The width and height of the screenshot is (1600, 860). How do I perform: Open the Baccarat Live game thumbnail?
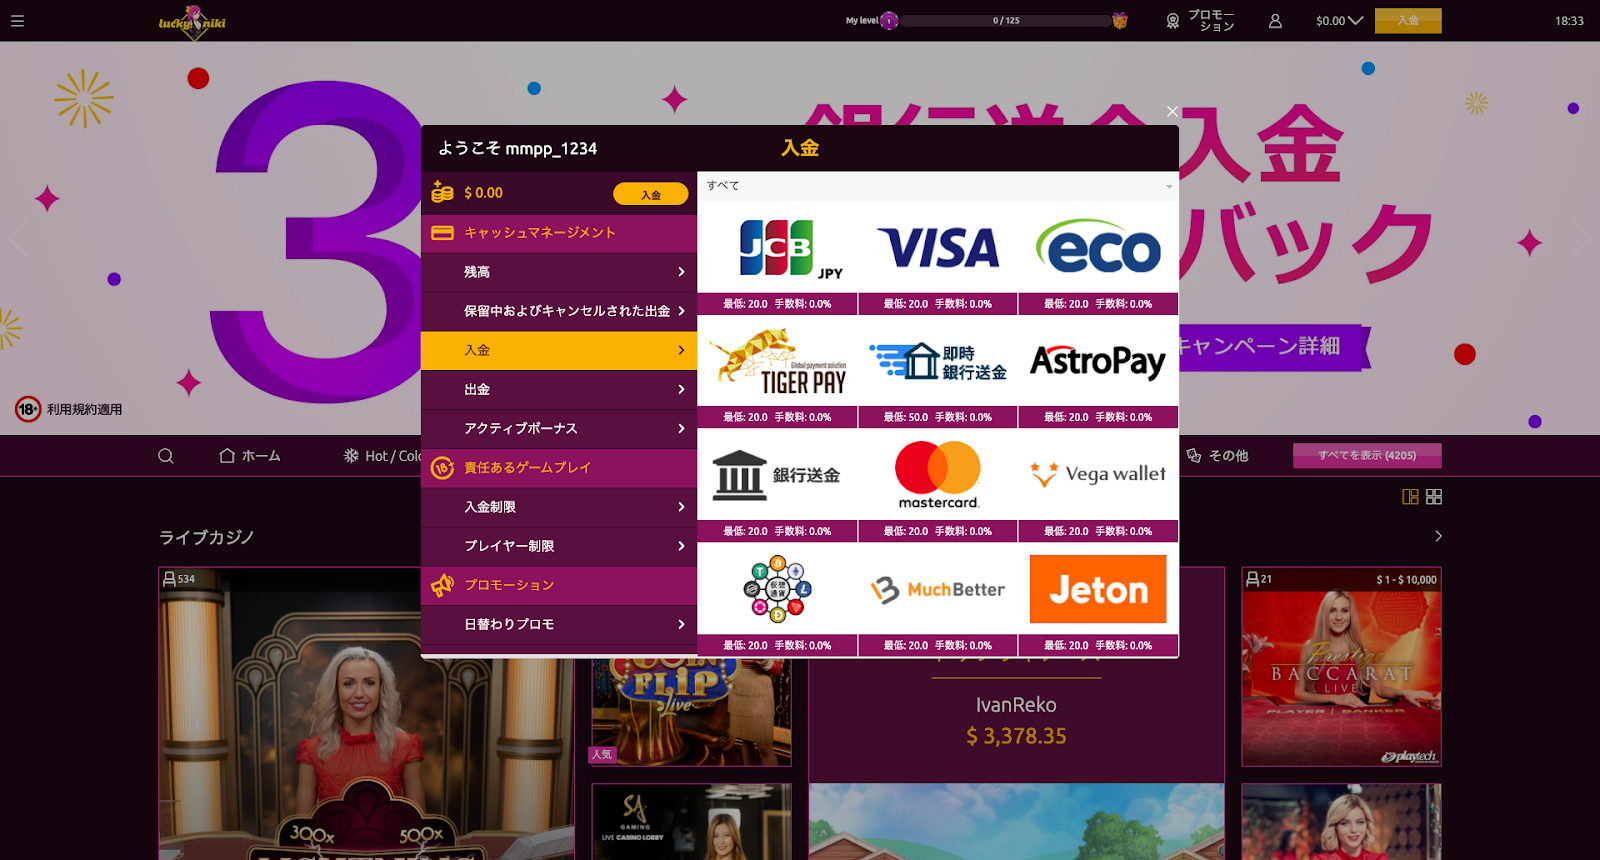click(x=1341, y=667)
